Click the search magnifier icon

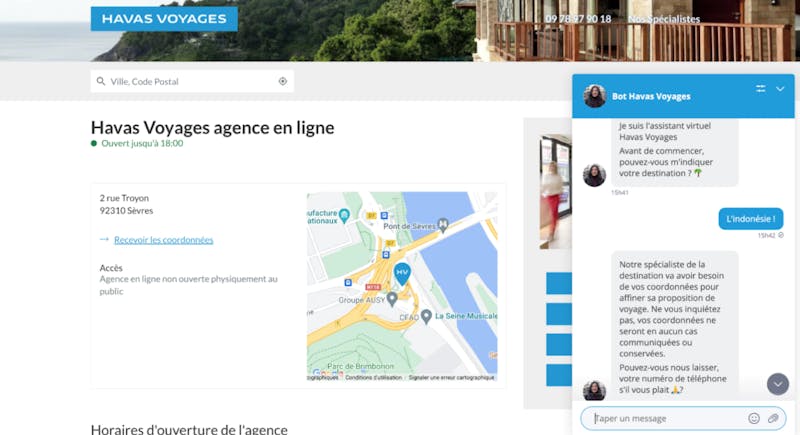[101, 81]
